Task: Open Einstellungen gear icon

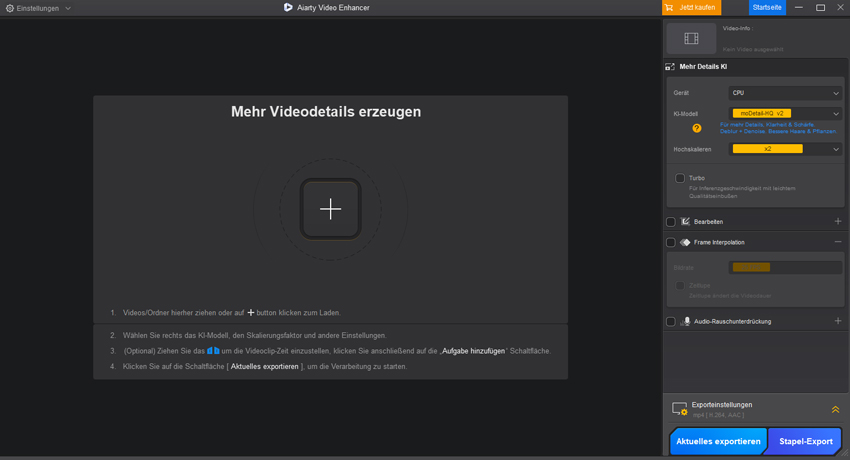Action: [x=9, y=8]
